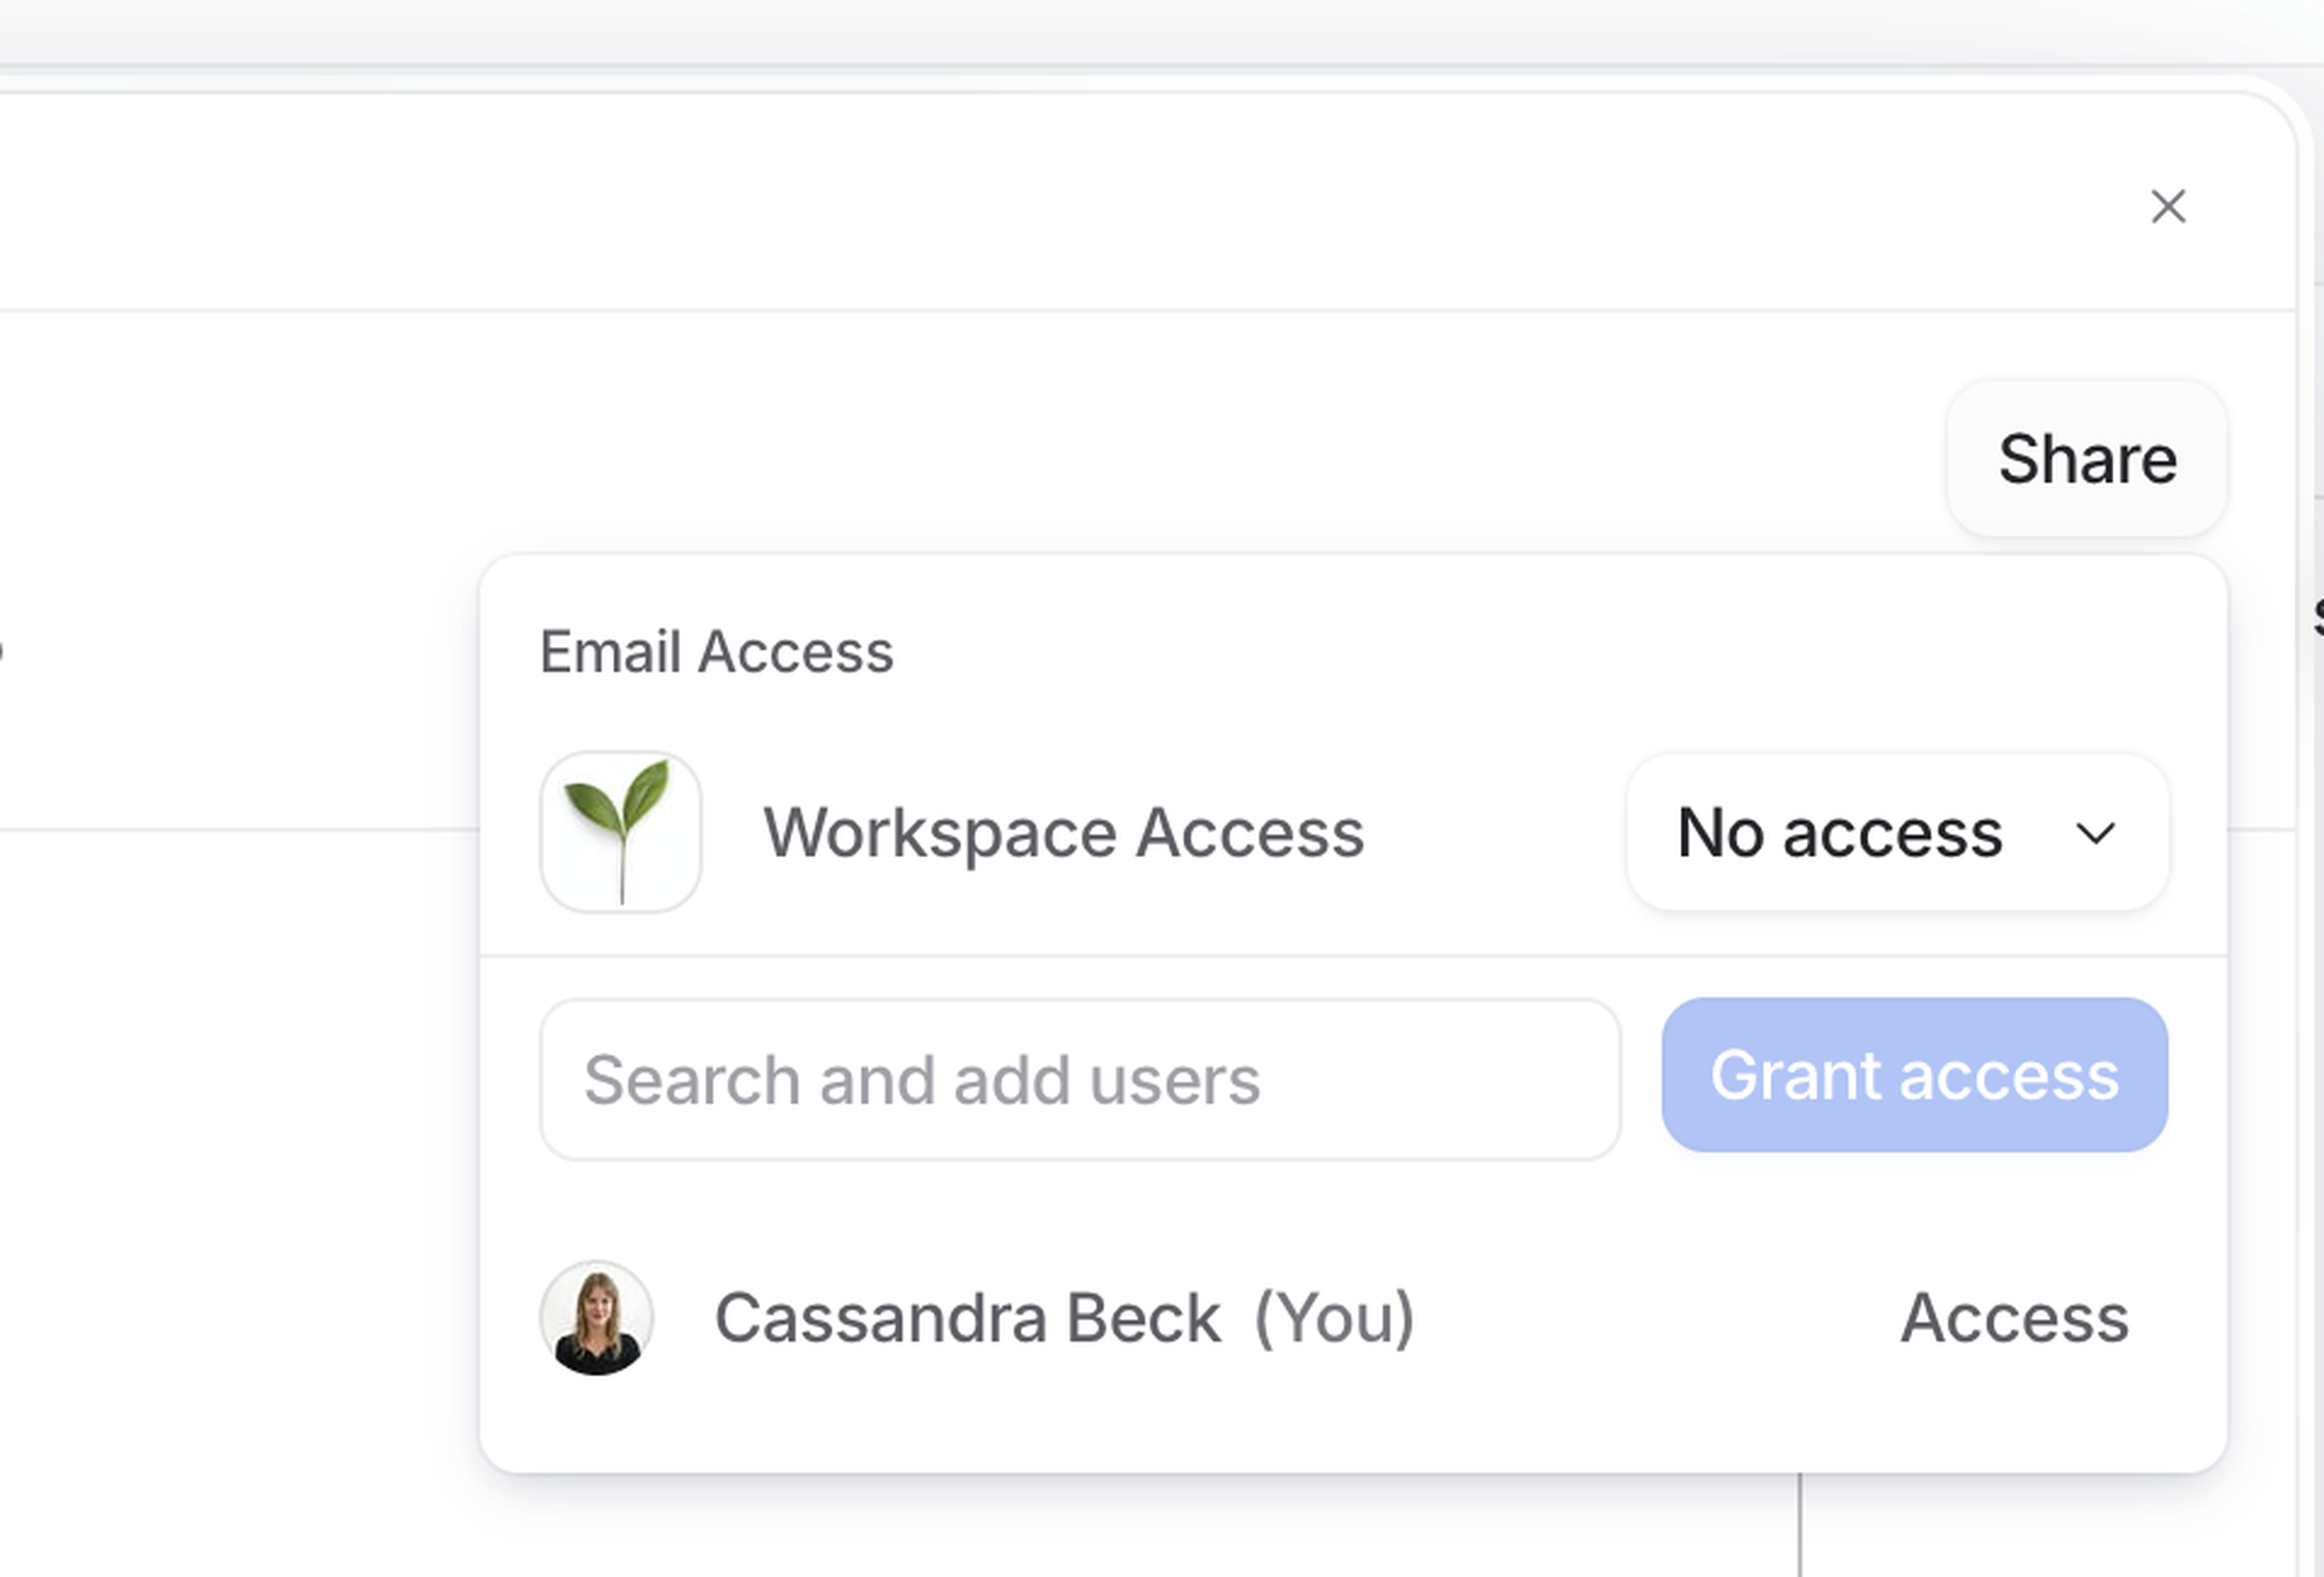Image resolution: width=2324 pixels, height=1577 pixels.
Task: Click the (You) indicator beside Cassandra
Action: (x=1334, y=1317)
